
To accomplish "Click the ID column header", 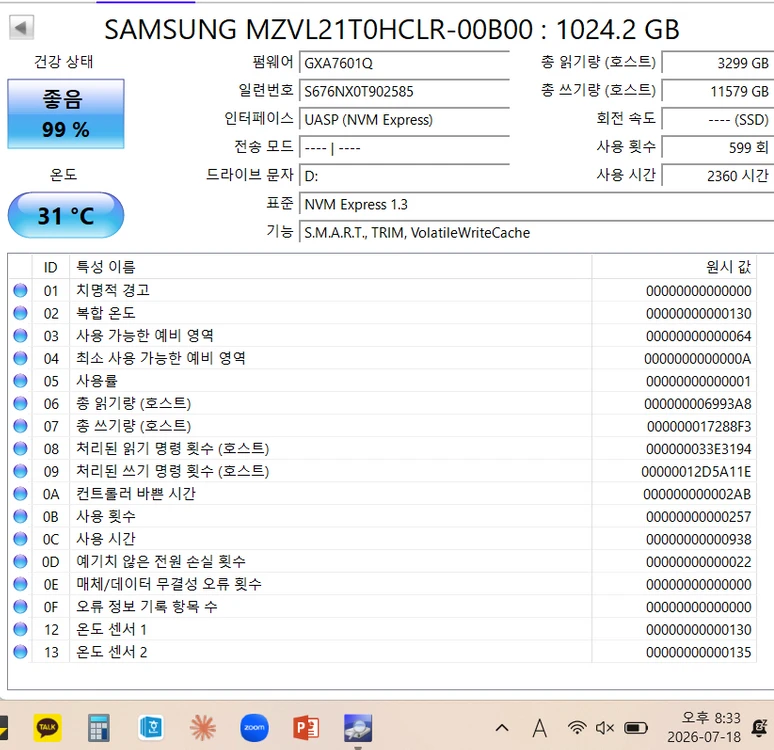I will [x=51, y=267].
